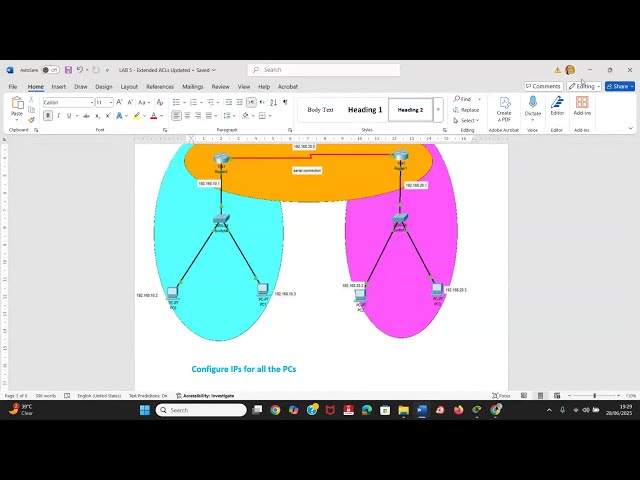Viewport: 640px width, 480px height.
Task: Open the font size dropdown
Action: point(111,102)
